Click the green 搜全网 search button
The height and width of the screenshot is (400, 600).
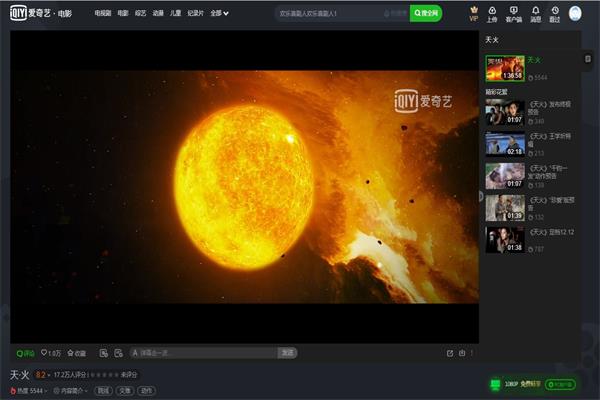(425, 14)
